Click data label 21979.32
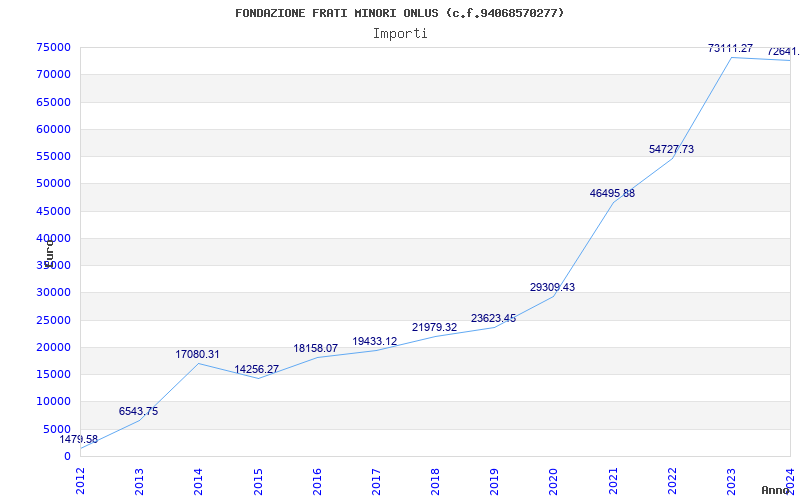This screenshot has height=500, width=800. click(434, 328)
